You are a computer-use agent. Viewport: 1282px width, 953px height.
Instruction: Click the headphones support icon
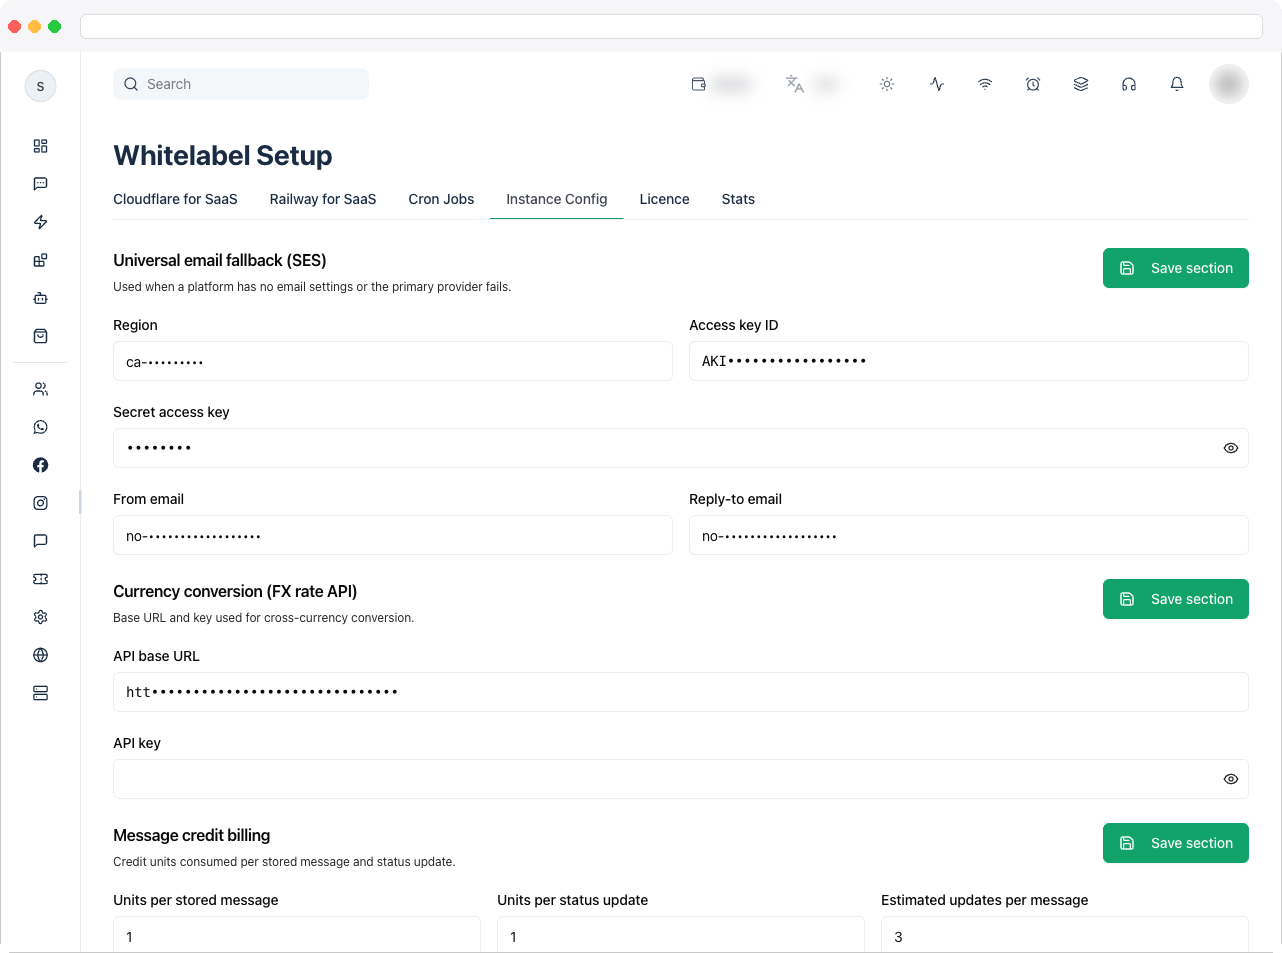[1129, 84]
